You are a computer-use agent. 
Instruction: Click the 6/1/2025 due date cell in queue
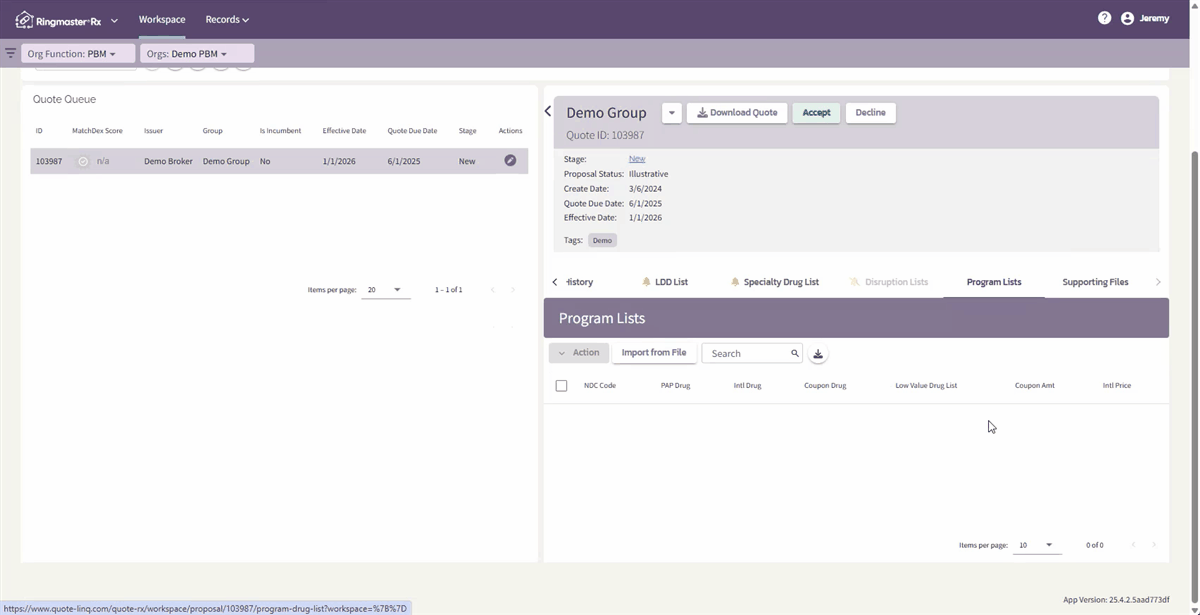[x=403, y=161]
